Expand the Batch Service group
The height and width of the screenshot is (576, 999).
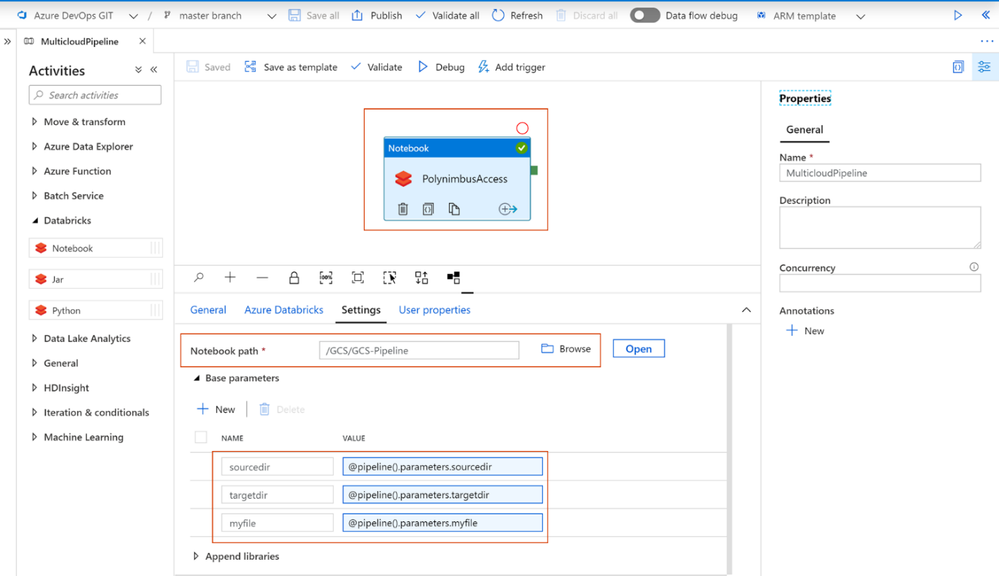[34, 196]
